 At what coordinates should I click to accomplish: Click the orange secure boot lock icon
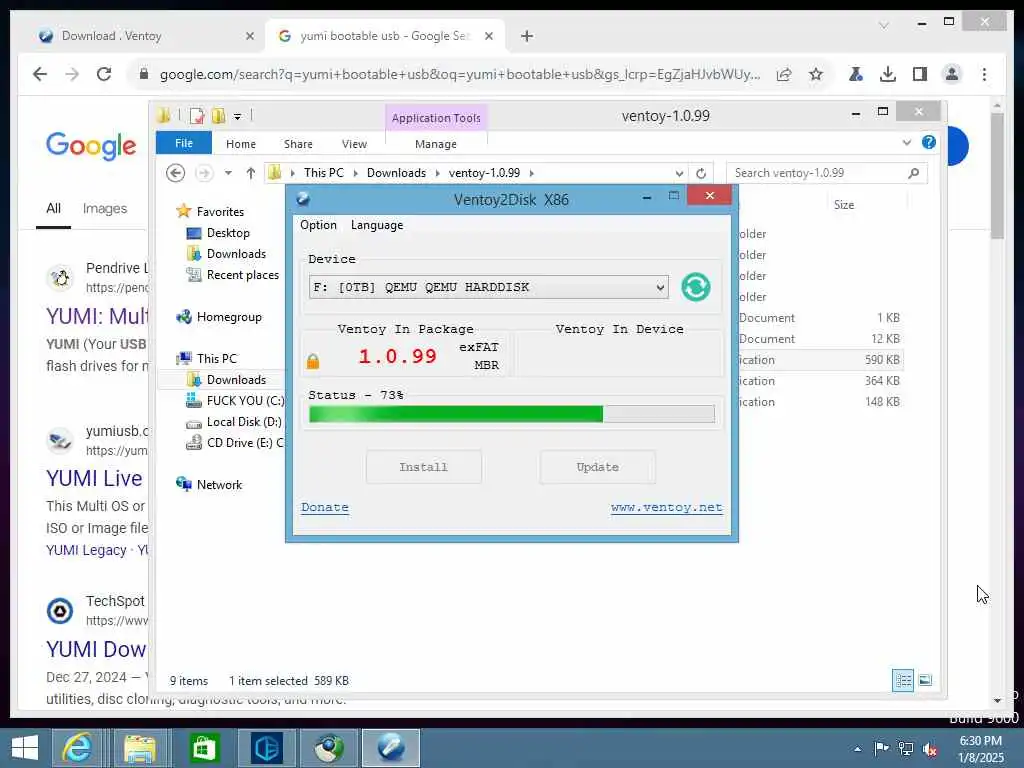pyautogui.click(x=313, y=361)
